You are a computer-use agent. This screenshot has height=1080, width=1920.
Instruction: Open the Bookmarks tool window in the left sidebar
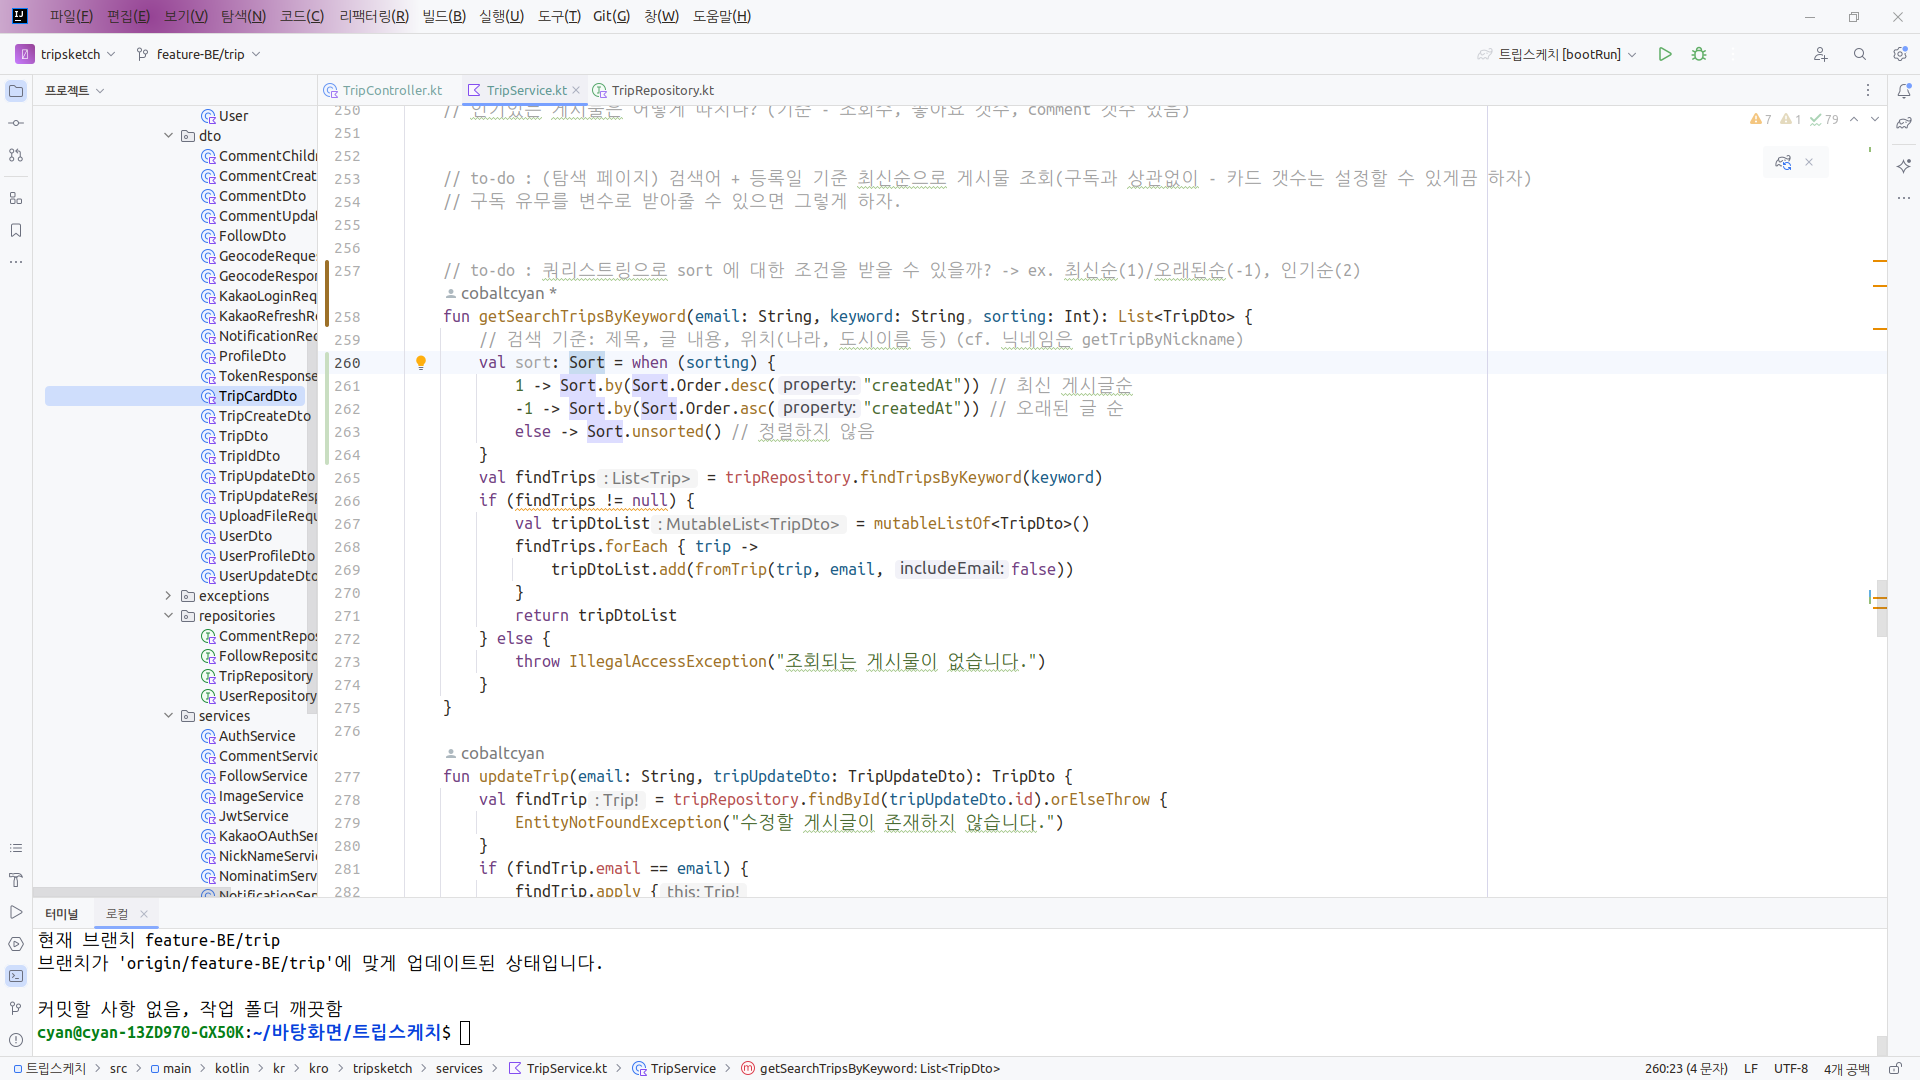16,230
